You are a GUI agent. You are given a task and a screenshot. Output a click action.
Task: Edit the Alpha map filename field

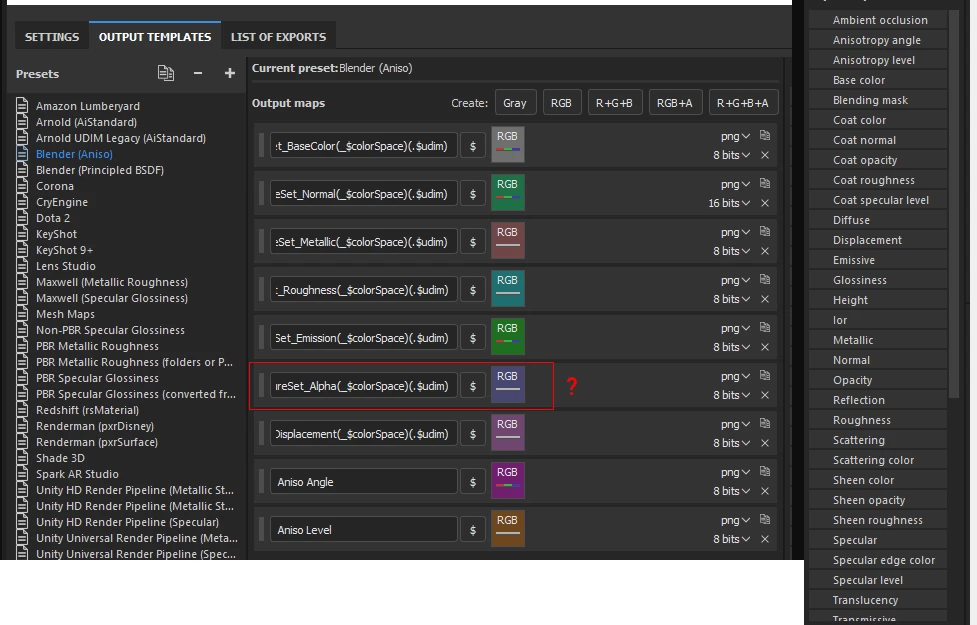point(364,386)
